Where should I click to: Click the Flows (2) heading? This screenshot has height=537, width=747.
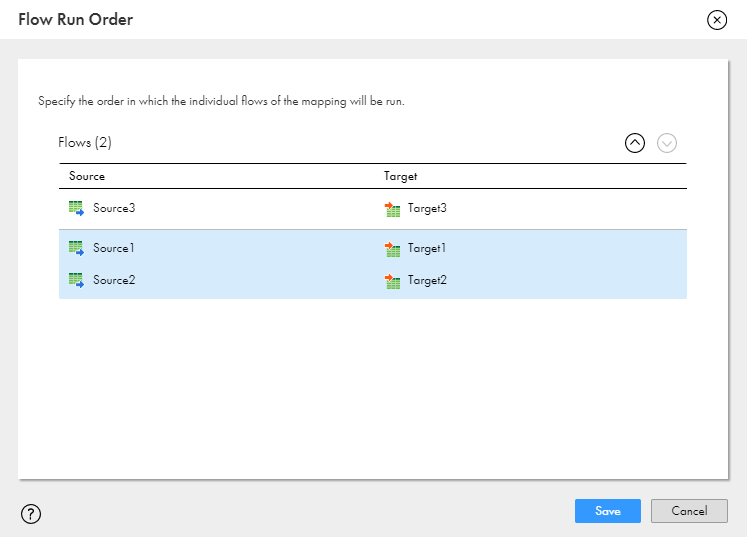(x=85, y=142)
